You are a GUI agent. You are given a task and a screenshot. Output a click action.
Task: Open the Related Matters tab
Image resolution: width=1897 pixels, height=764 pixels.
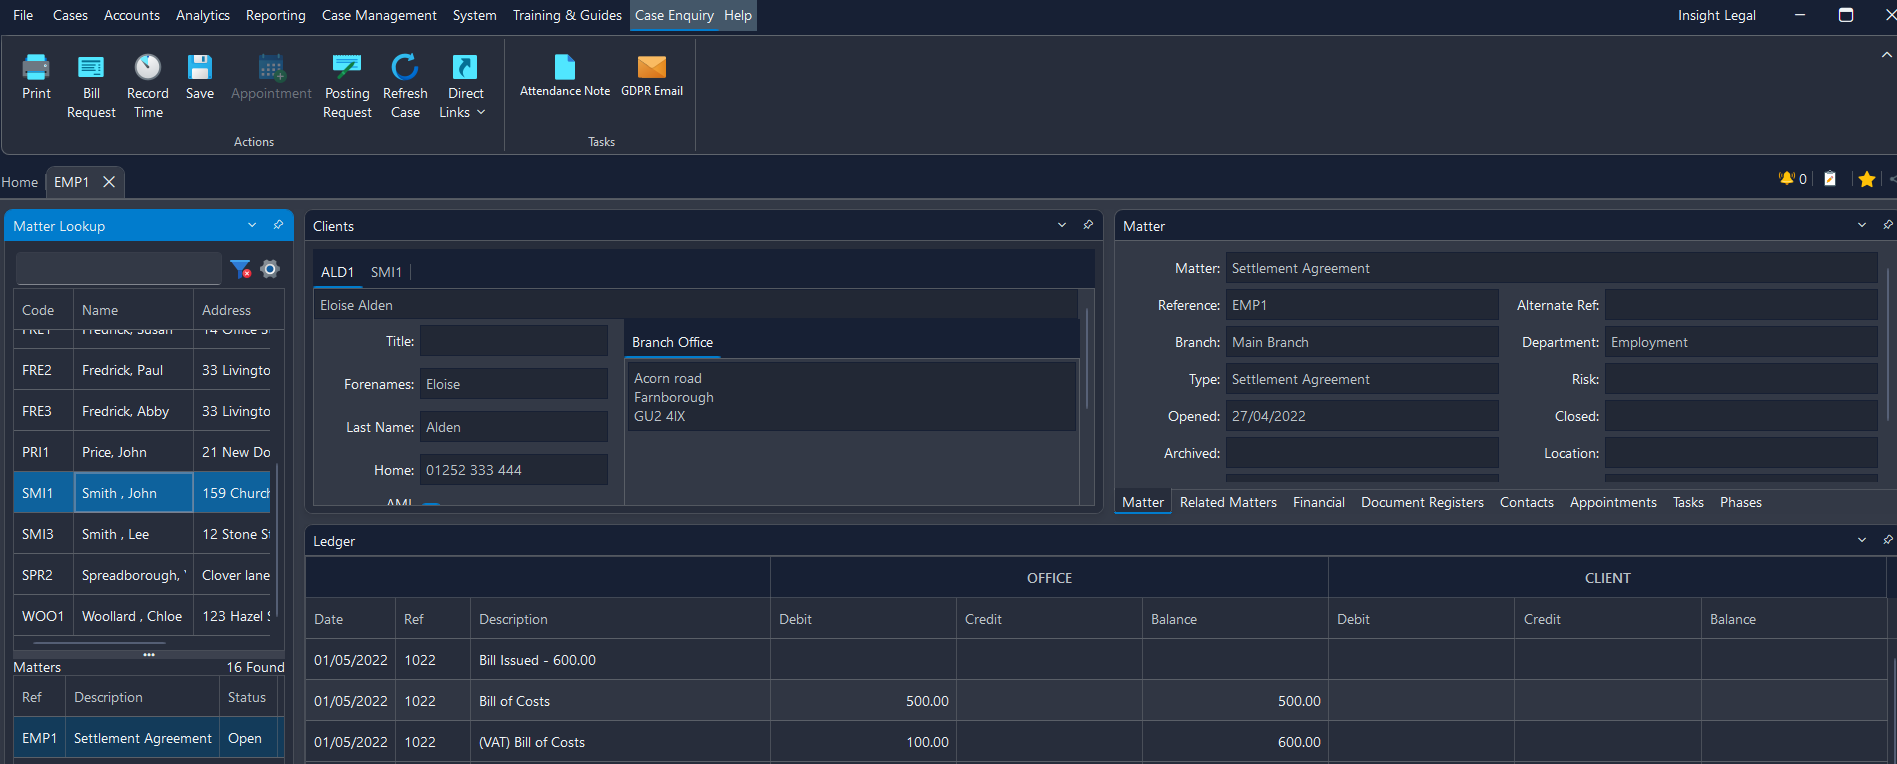click(x=1228, y=502)
